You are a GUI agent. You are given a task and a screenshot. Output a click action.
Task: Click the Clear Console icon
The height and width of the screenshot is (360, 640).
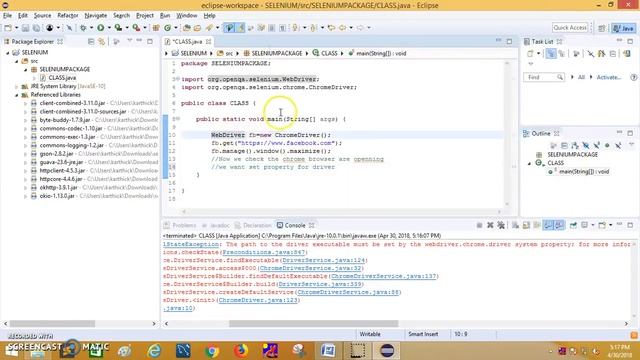[515, 225]
